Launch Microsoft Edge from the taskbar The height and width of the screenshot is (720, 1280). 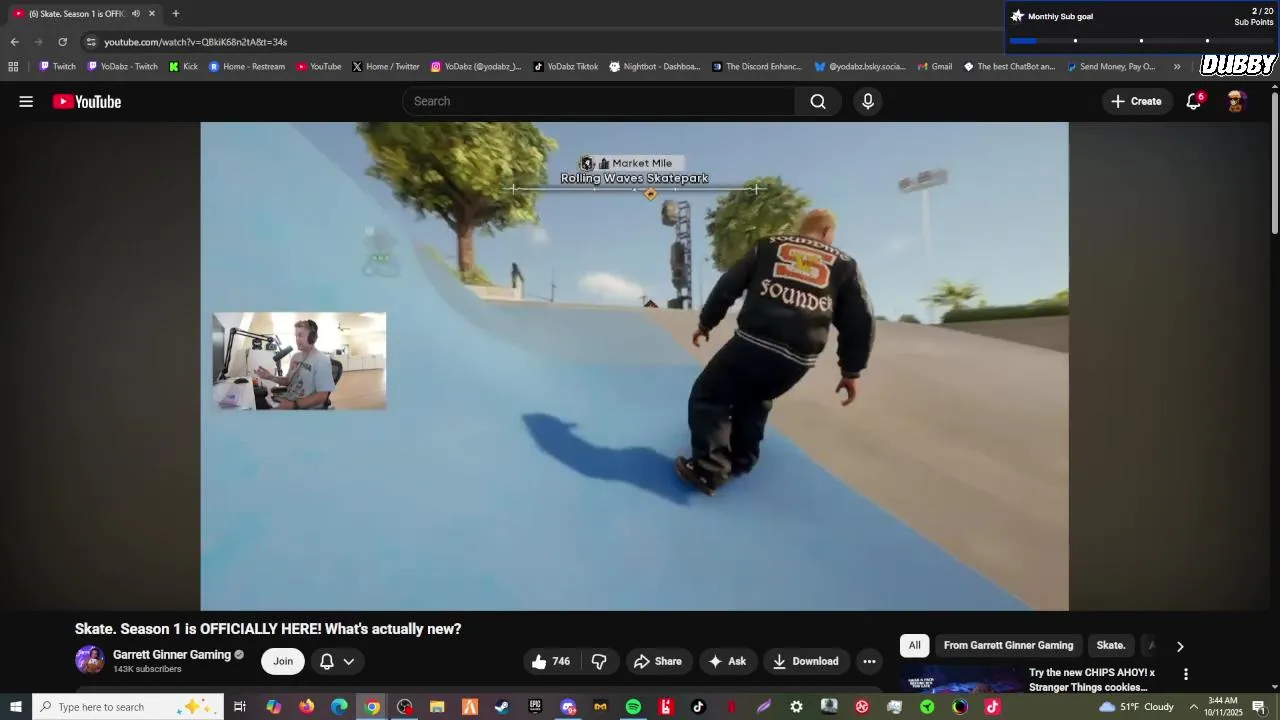(339, 707)
